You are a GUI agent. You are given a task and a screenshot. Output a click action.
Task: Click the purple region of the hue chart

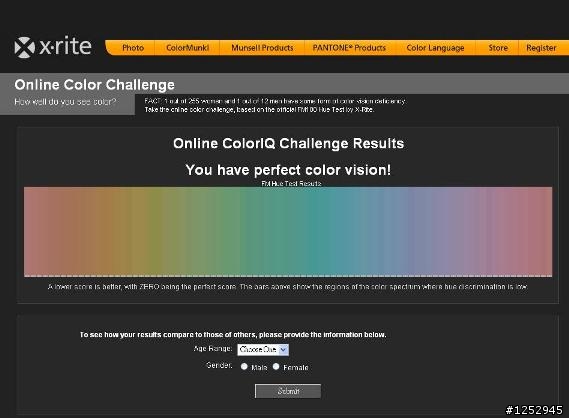(446, 231)
